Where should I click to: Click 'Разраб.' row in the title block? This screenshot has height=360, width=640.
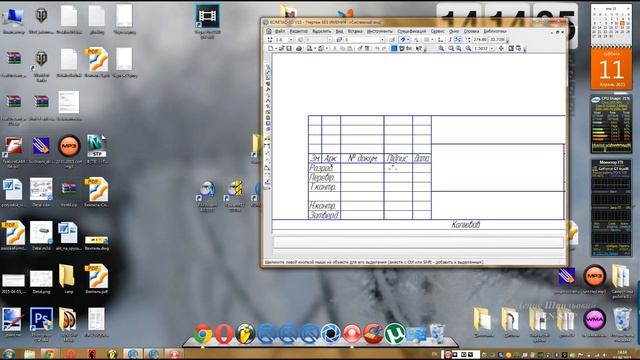coord(321,168)
